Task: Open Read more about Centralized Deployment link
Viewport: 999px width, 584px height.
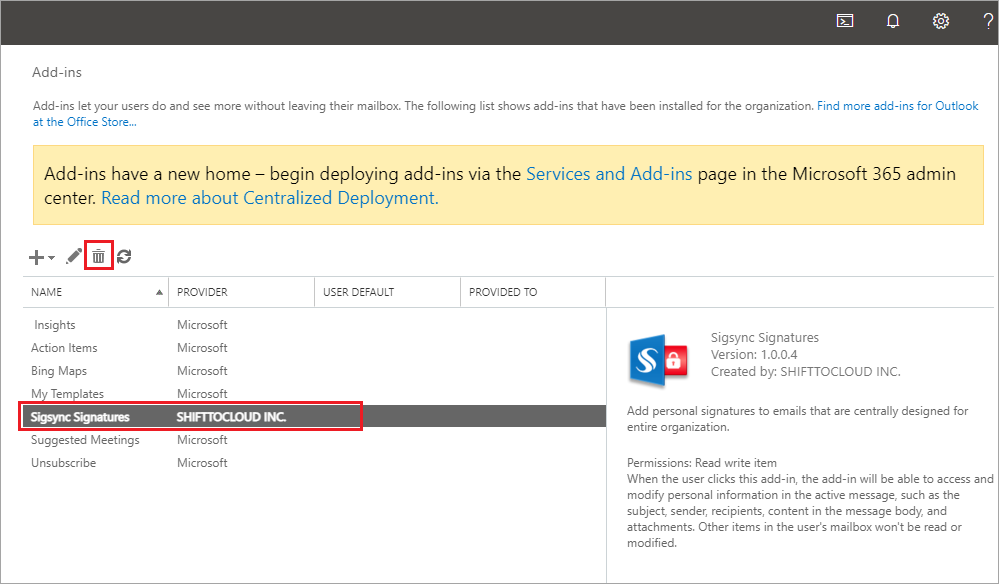Action: coord(270,198)
